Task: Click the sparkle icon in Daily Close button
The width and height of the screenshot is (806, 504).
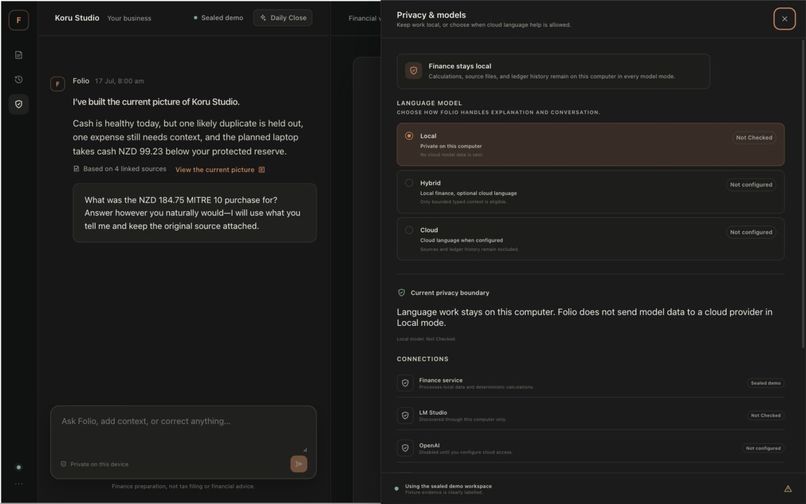Action: [263, 18]
